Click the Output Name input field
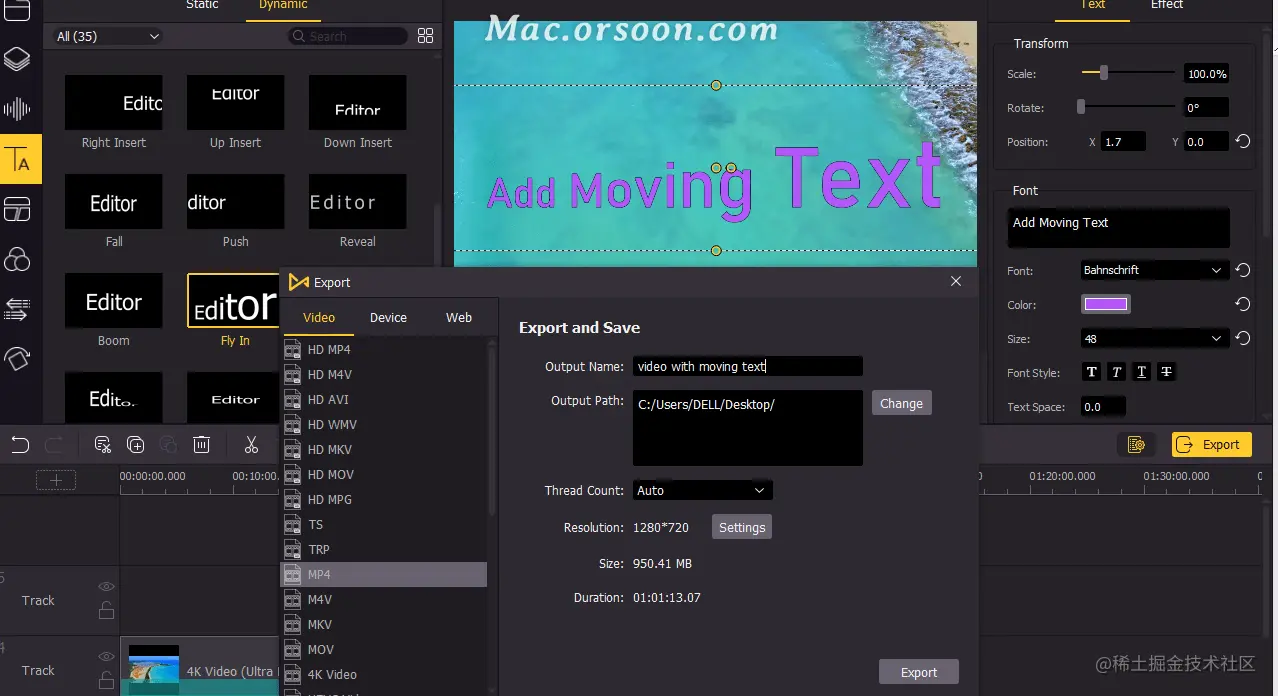Screen dimensions: 1278x696 (x=747, y=366)
